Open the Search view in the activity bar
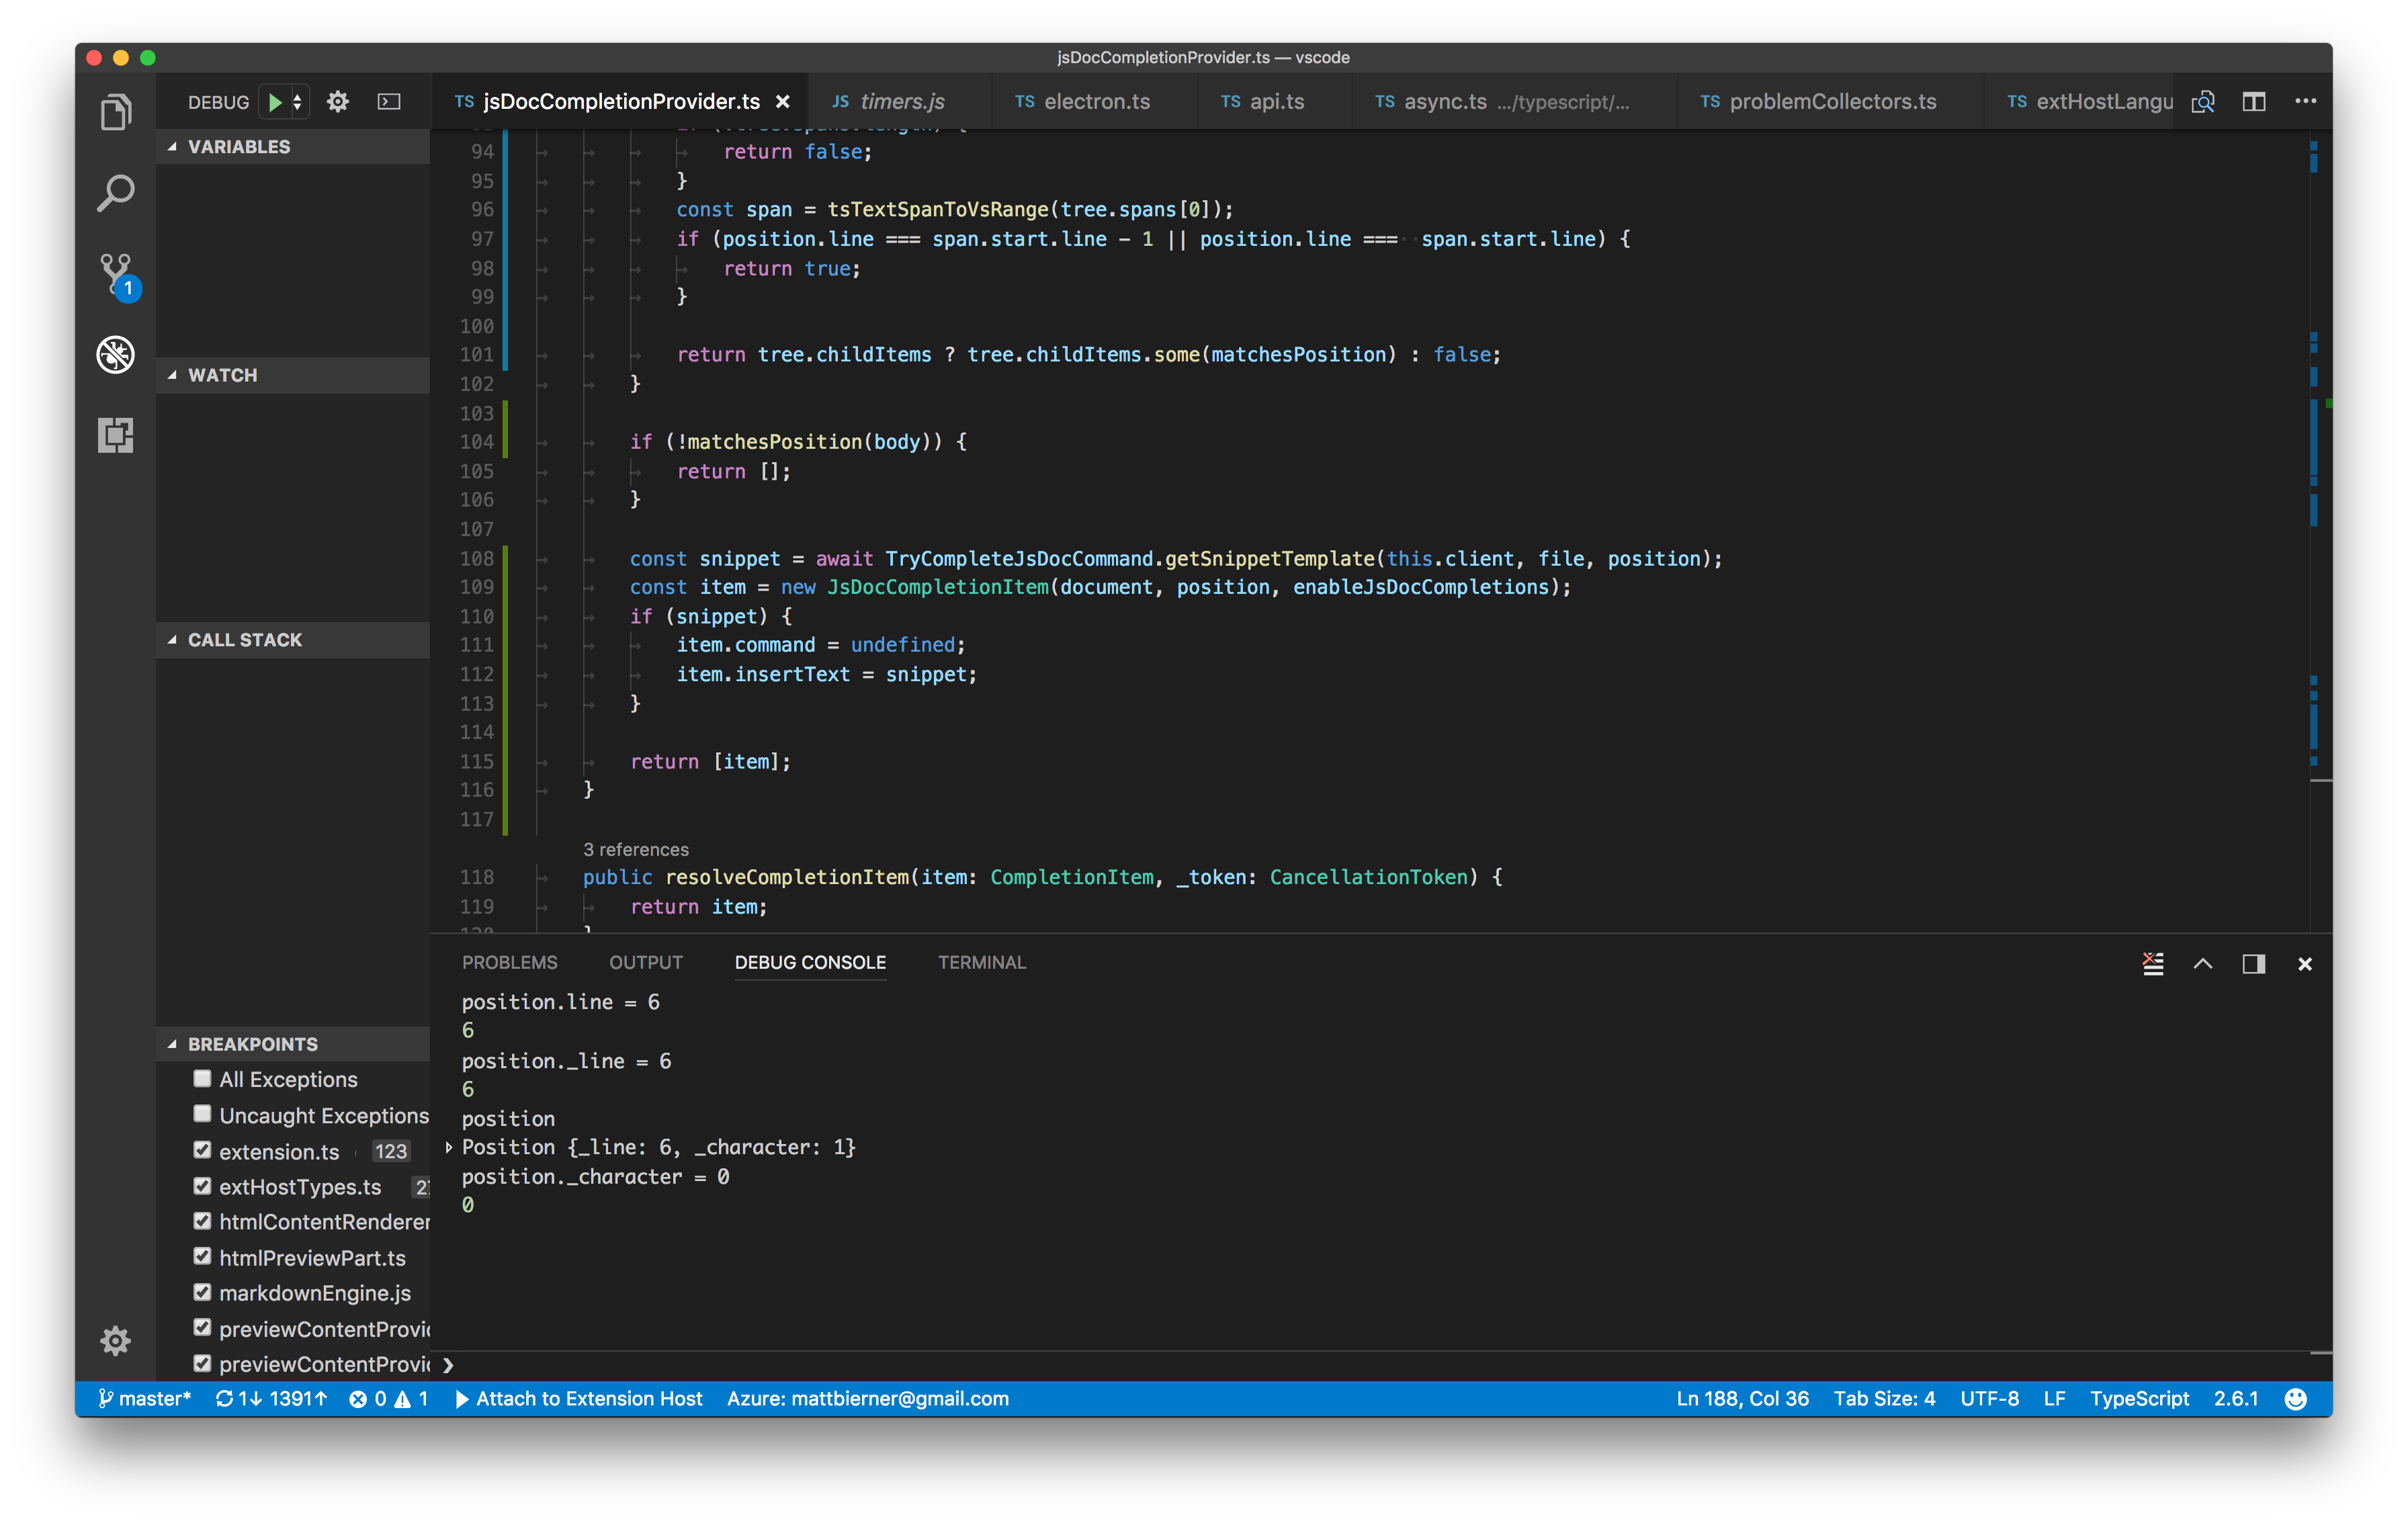 tap(115, 192)
